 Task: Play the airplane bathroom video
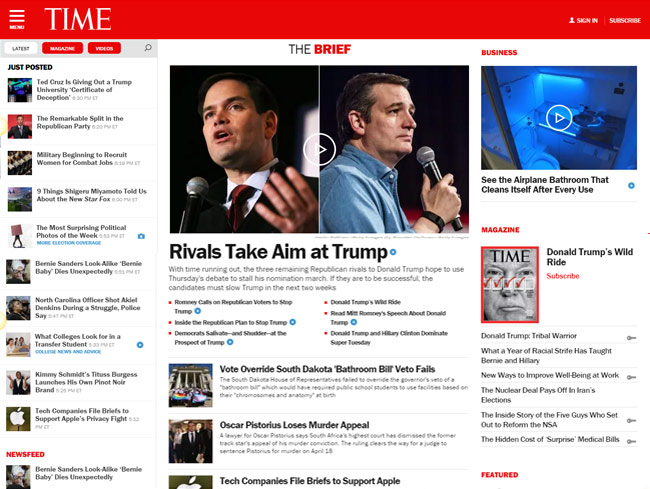(x=559, y=118)
